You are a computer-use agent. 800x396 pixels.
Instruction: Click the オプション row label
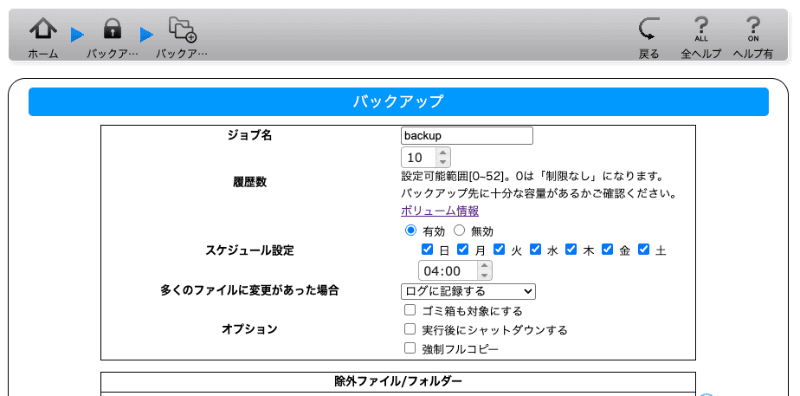point(249,329)
